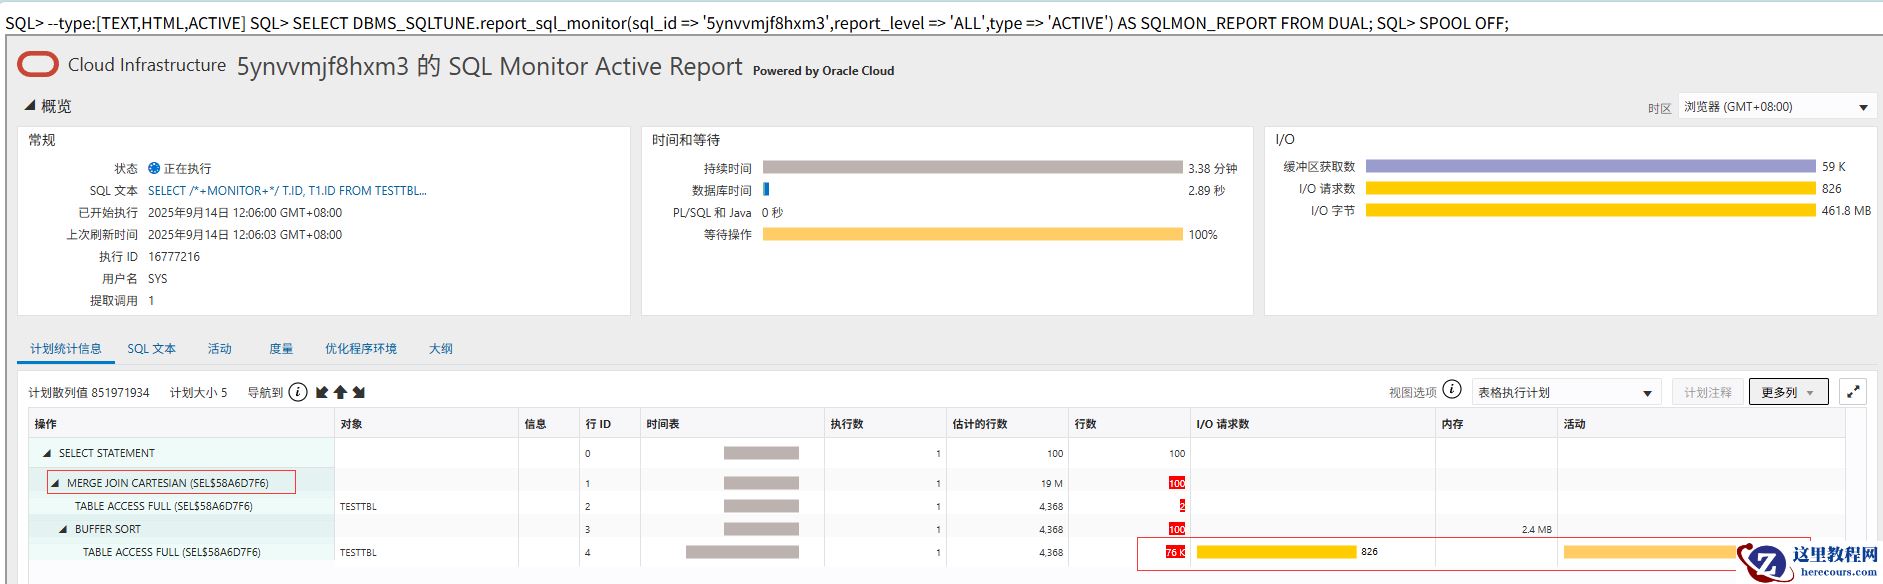Collapse the SELECT STATEMENT tree node
This screenshot has width=1883, height=584.
47,453
